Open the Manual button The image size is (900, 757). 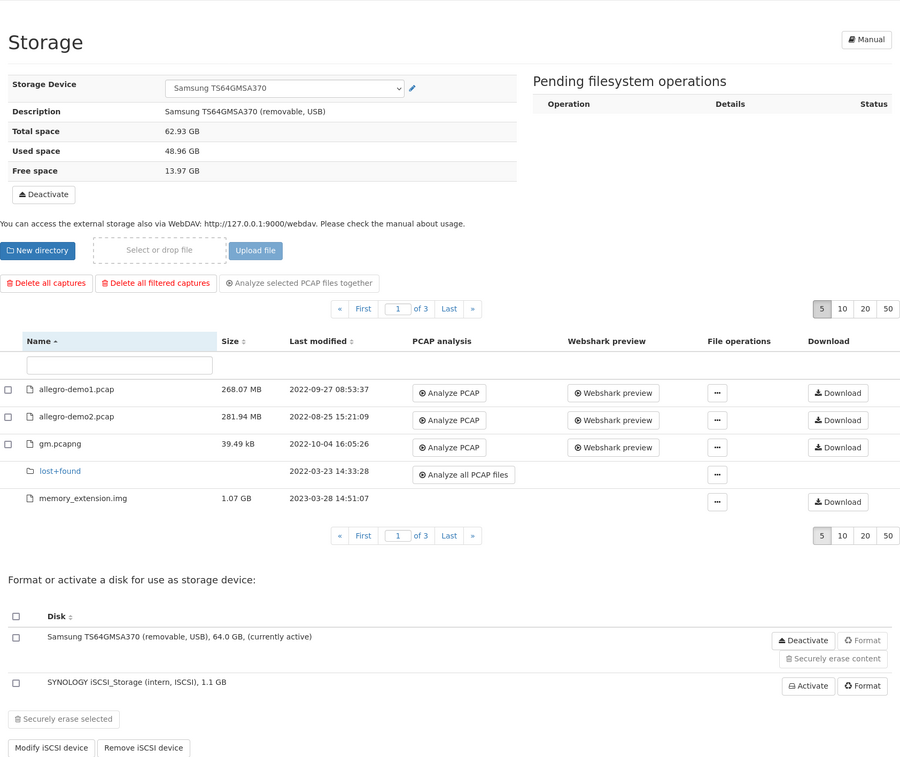(x=866, y=40)
